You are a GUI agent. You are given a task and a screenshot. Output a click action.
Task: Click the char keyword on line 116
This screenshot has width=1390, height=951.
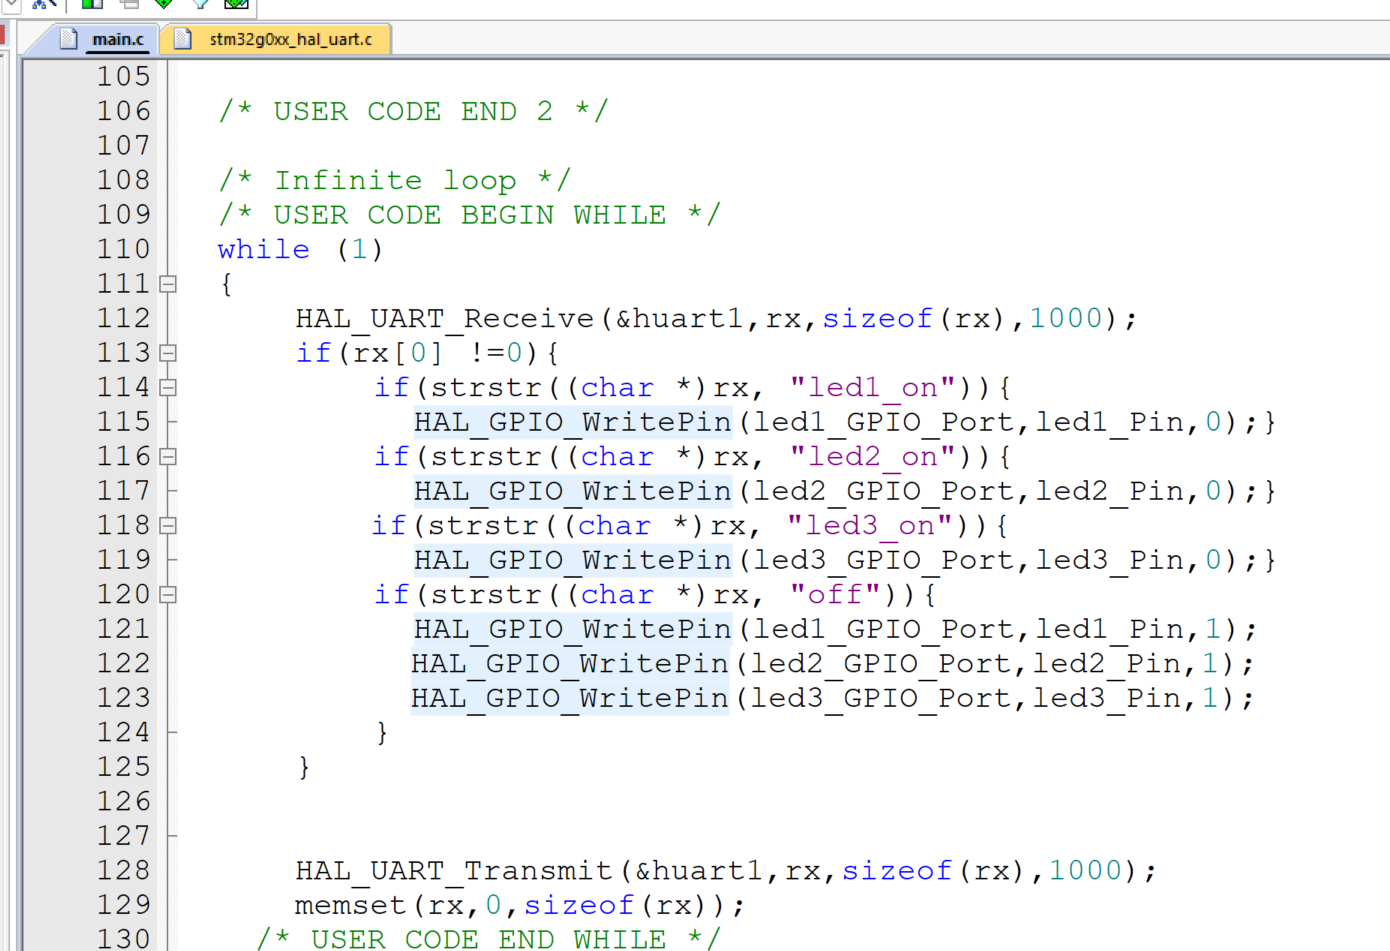point(617,457)
